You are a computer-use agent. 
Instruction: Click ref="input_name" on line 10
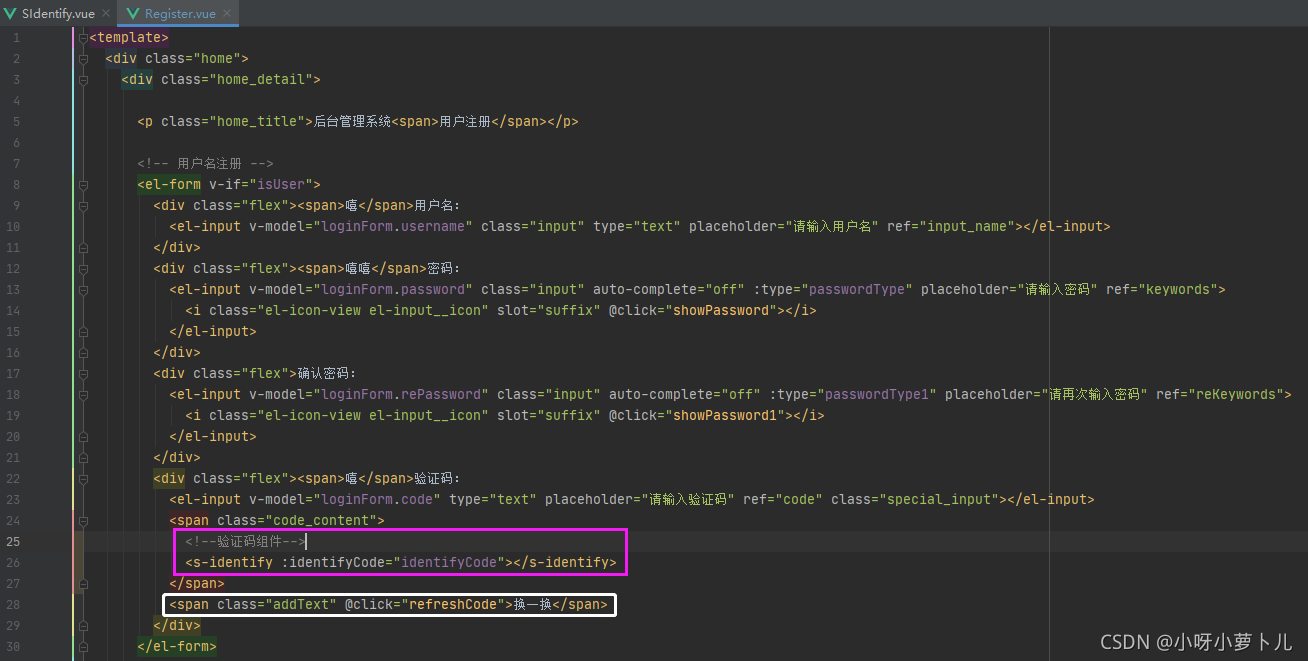pos(953,227)
